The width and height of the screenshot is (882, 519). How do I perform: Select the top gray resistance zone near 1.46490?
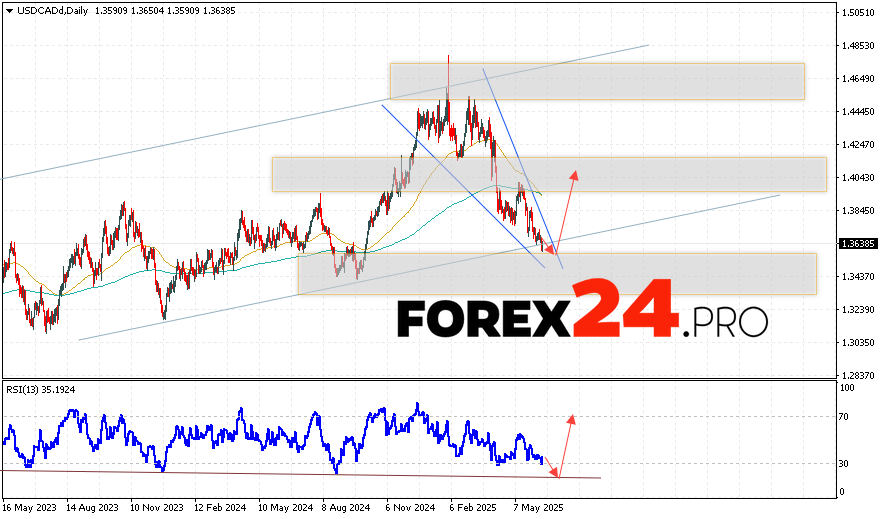tap(596, 81)
